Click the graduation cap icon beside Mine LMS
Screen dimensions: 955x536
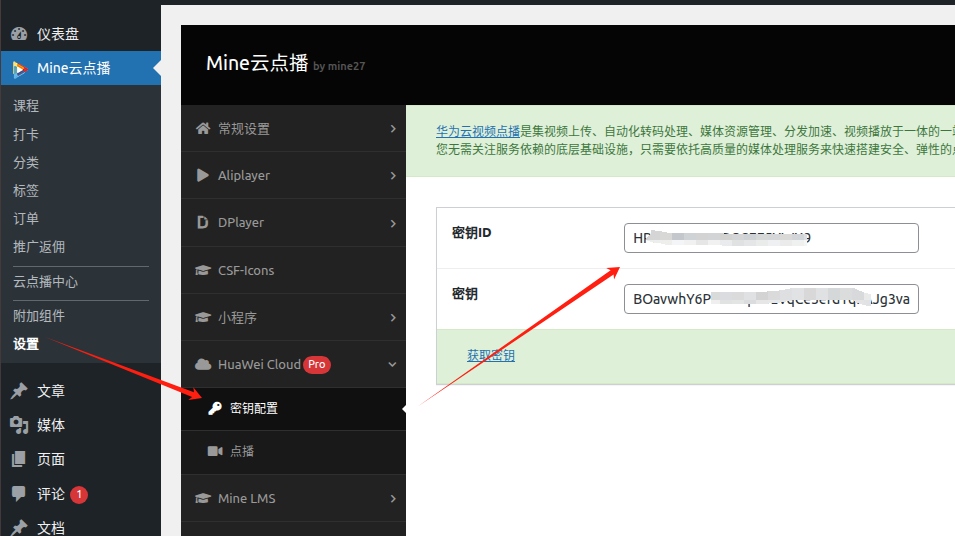tap(203, 498)
